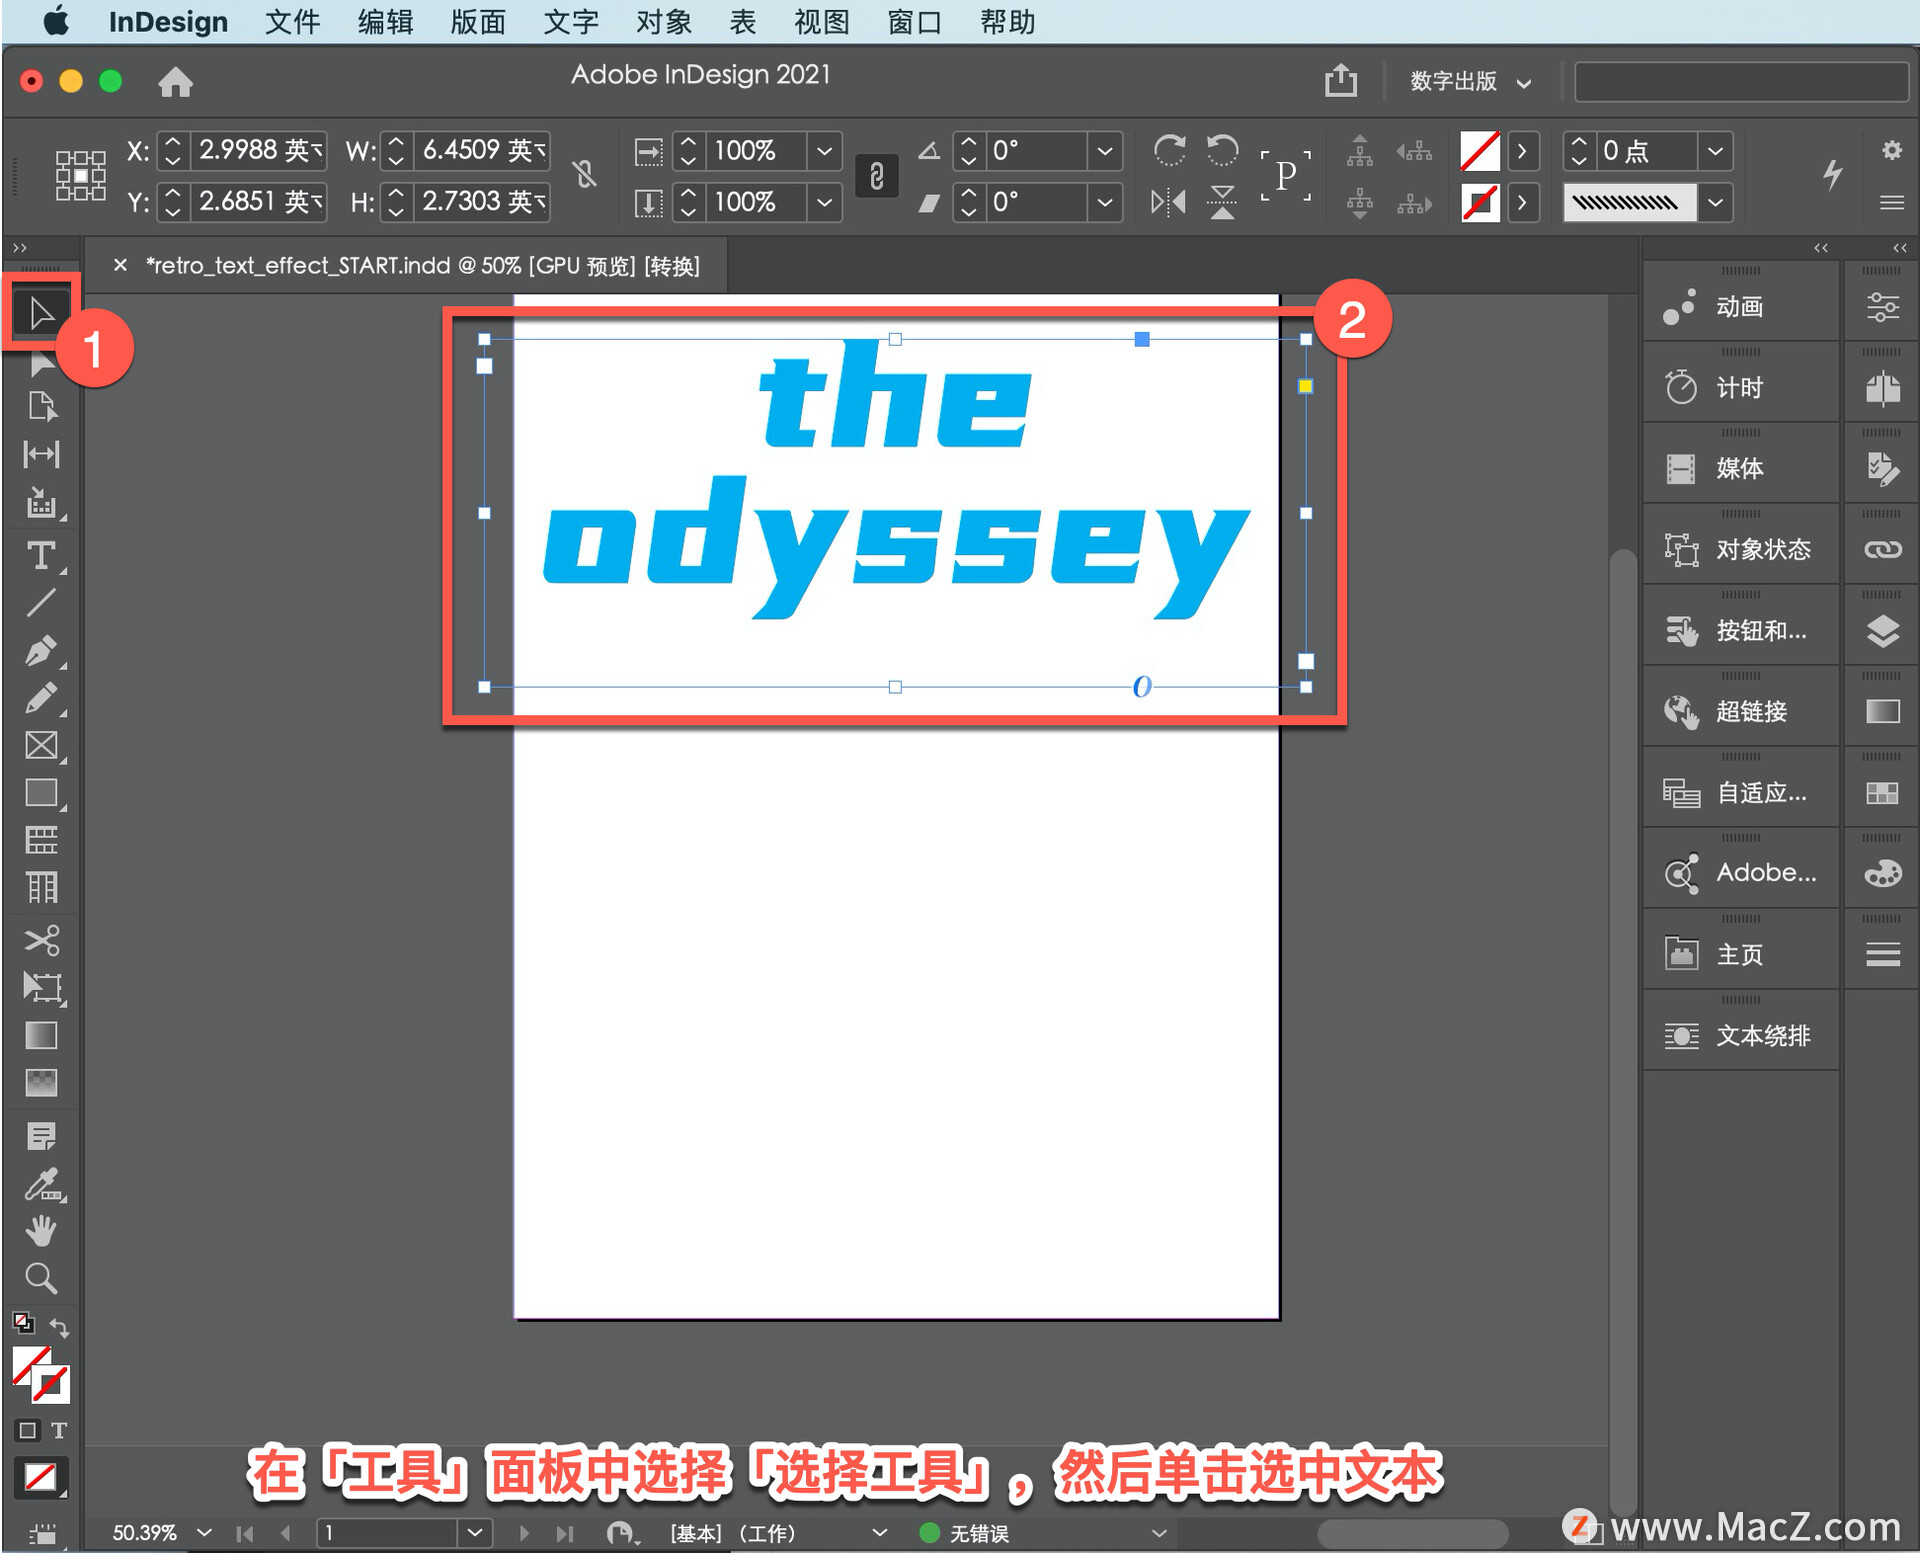Toggle constrain scale proportions link
Image resolution: width=1920 pixels, height=1553 pixels.
[877, 176]
